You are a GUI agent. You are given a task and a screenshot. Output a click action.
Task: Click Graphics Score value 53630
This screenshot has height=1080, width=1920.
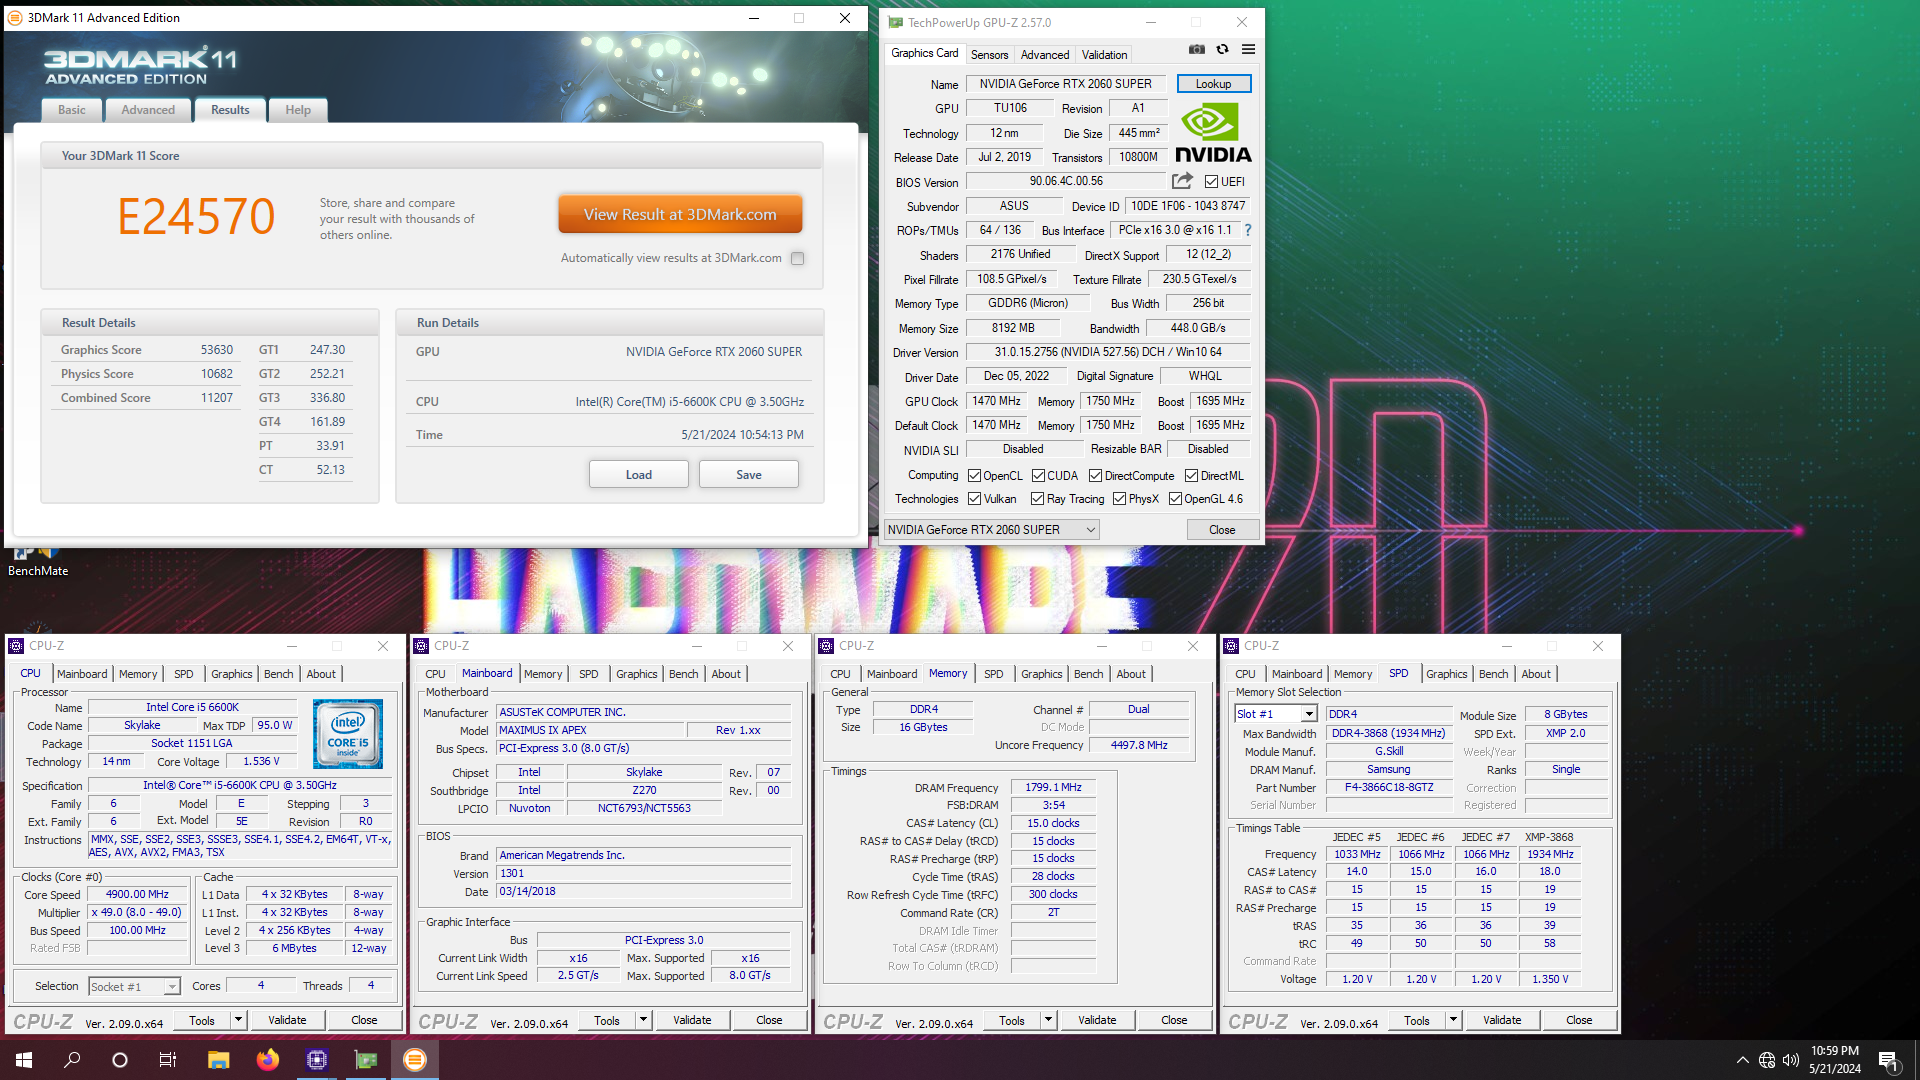click(x=216, y=350)
